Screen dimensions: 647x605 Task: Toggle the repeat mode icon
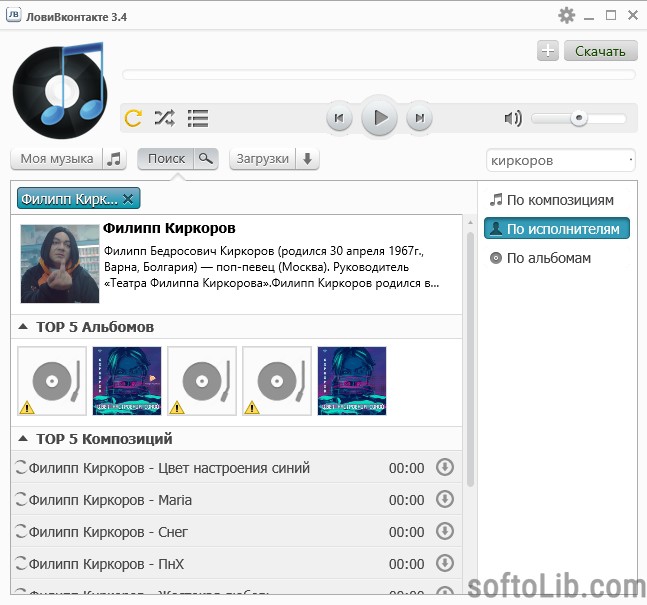(x=133, y=118)
